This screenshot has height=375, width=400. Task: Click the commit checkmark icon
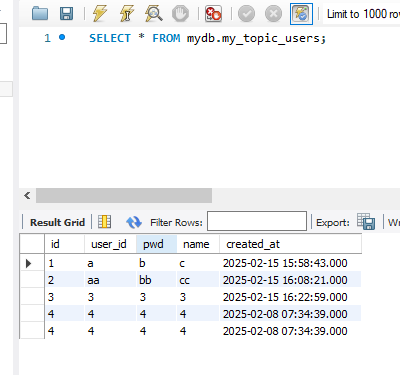point(247,14)
